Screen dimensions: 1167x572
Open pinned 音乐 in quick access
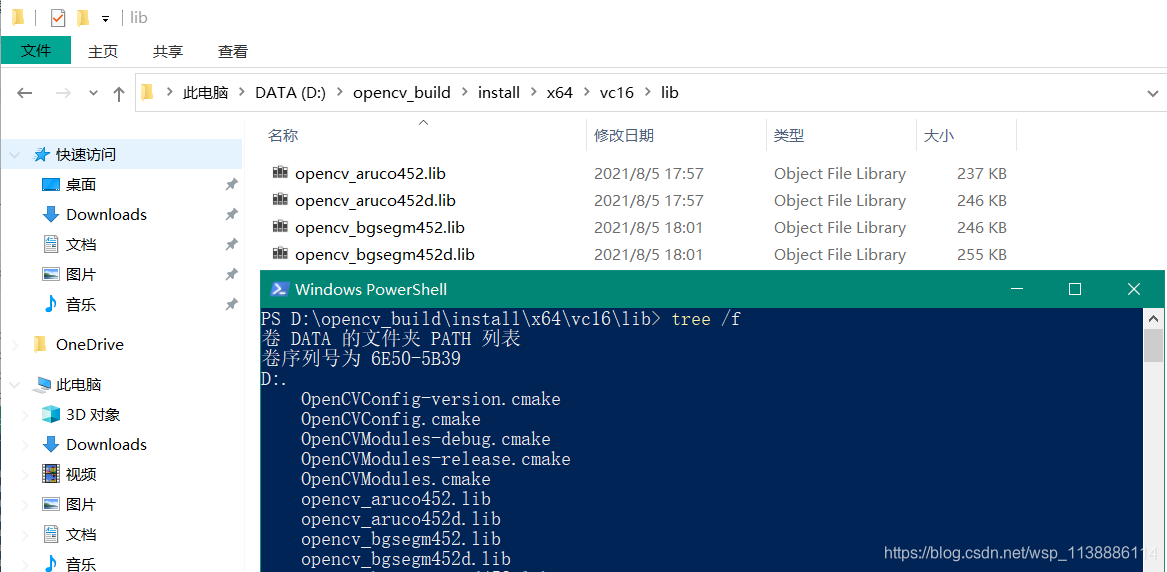point(80,304)
